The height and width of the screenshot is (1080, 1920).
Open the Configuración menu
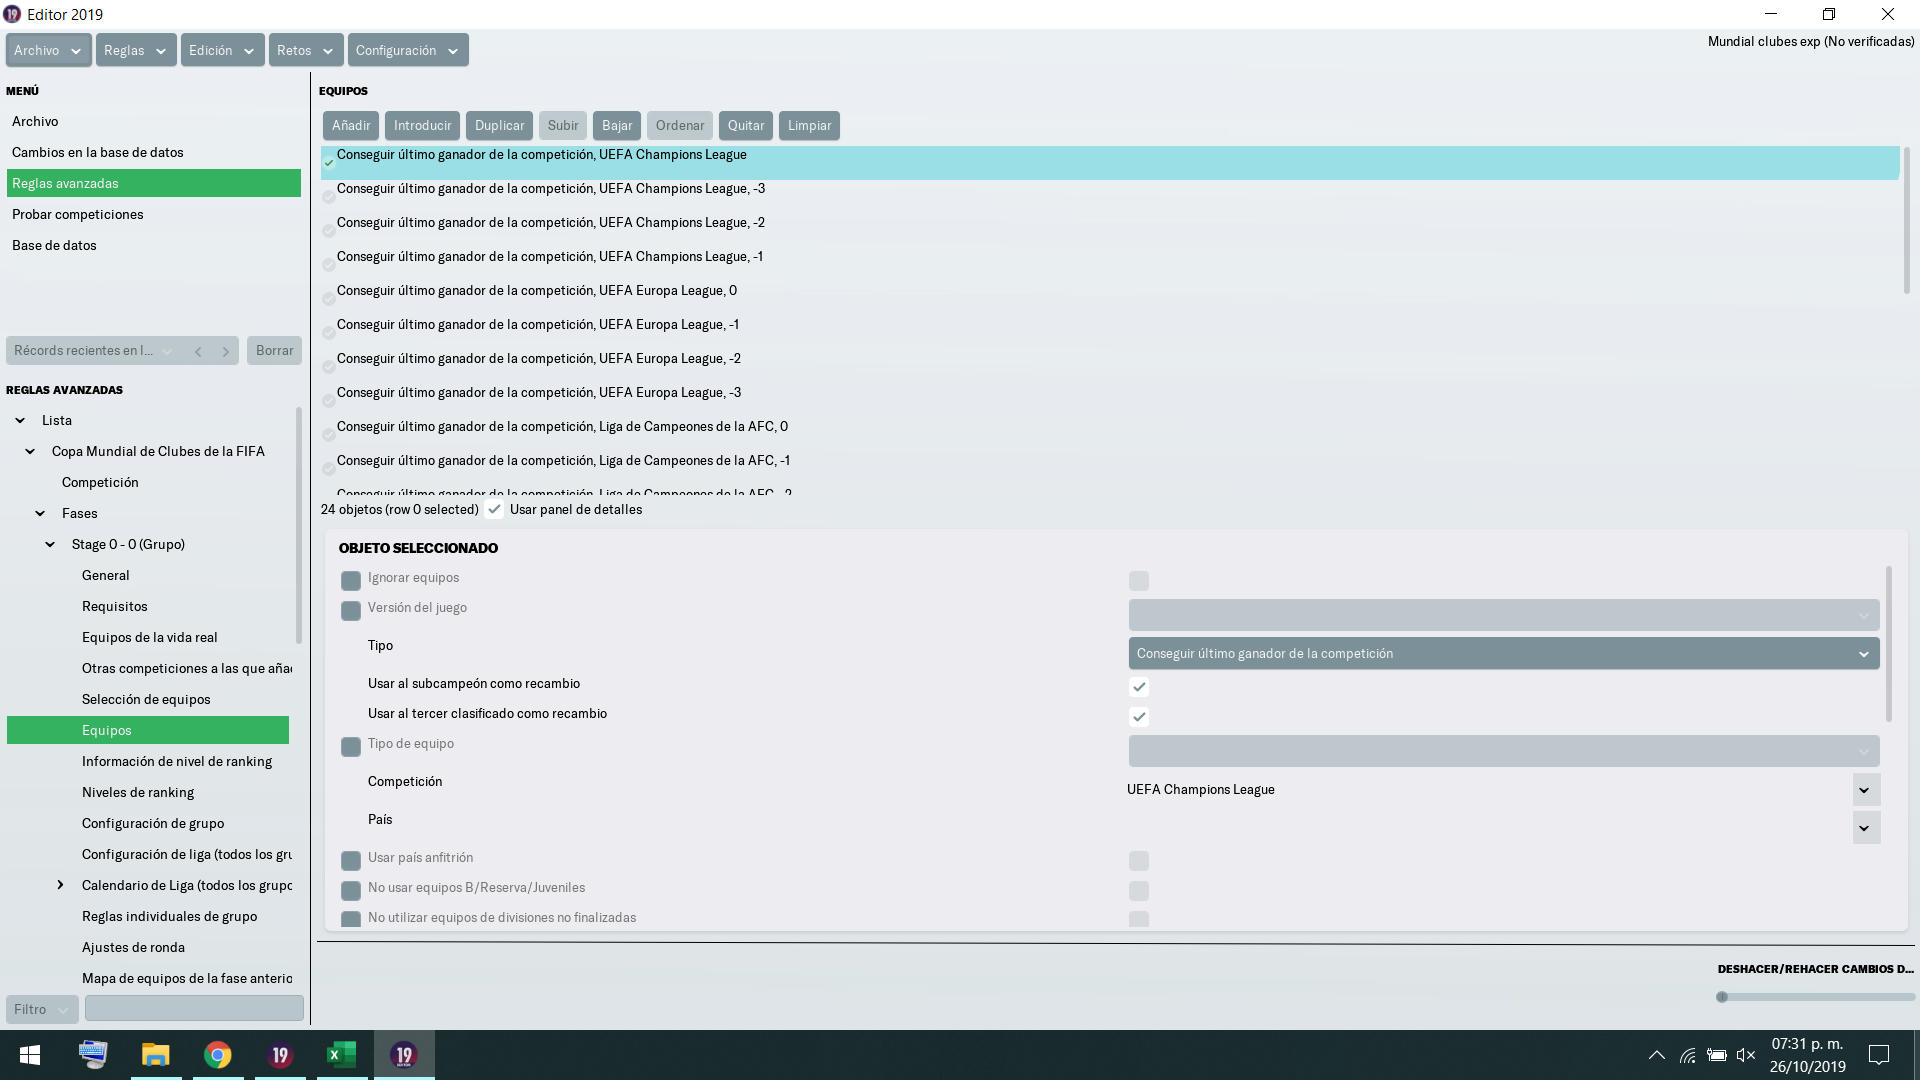tap(408, 50)
